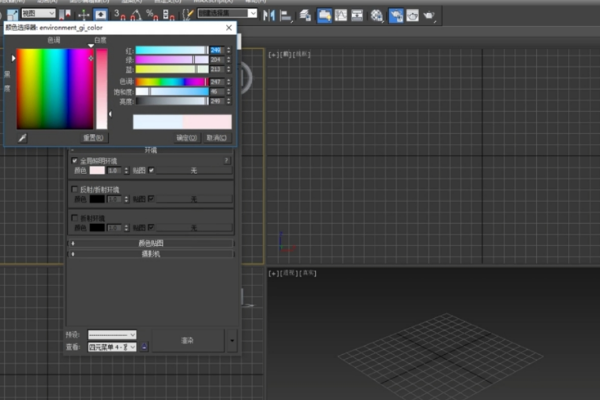Enable the reflection/refraction environment checkbox

[75, 189]
